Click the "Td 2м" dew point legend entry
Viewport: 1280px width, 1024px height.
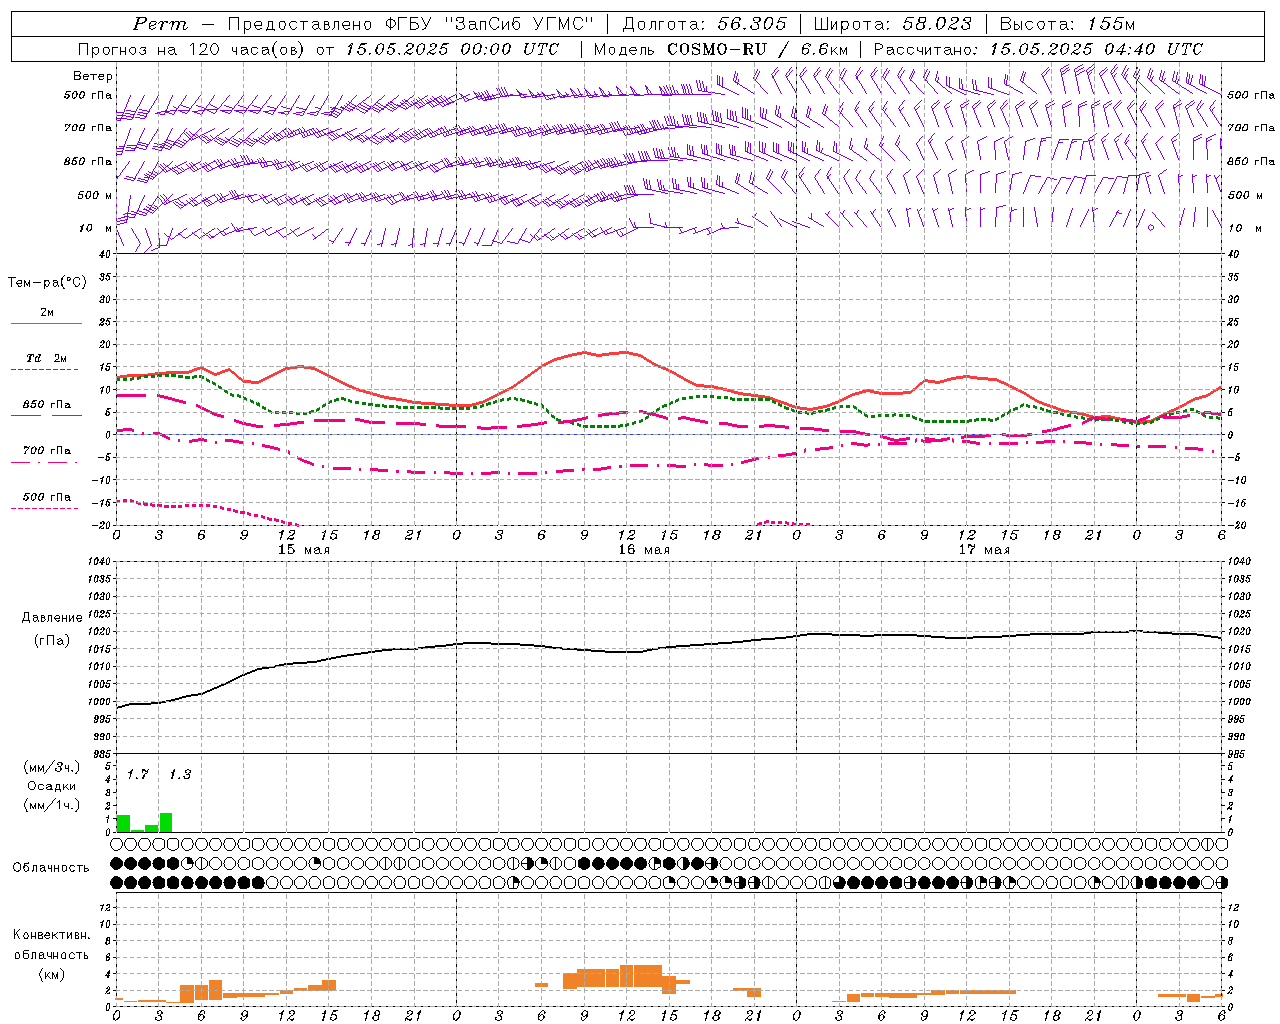point(46,358)
